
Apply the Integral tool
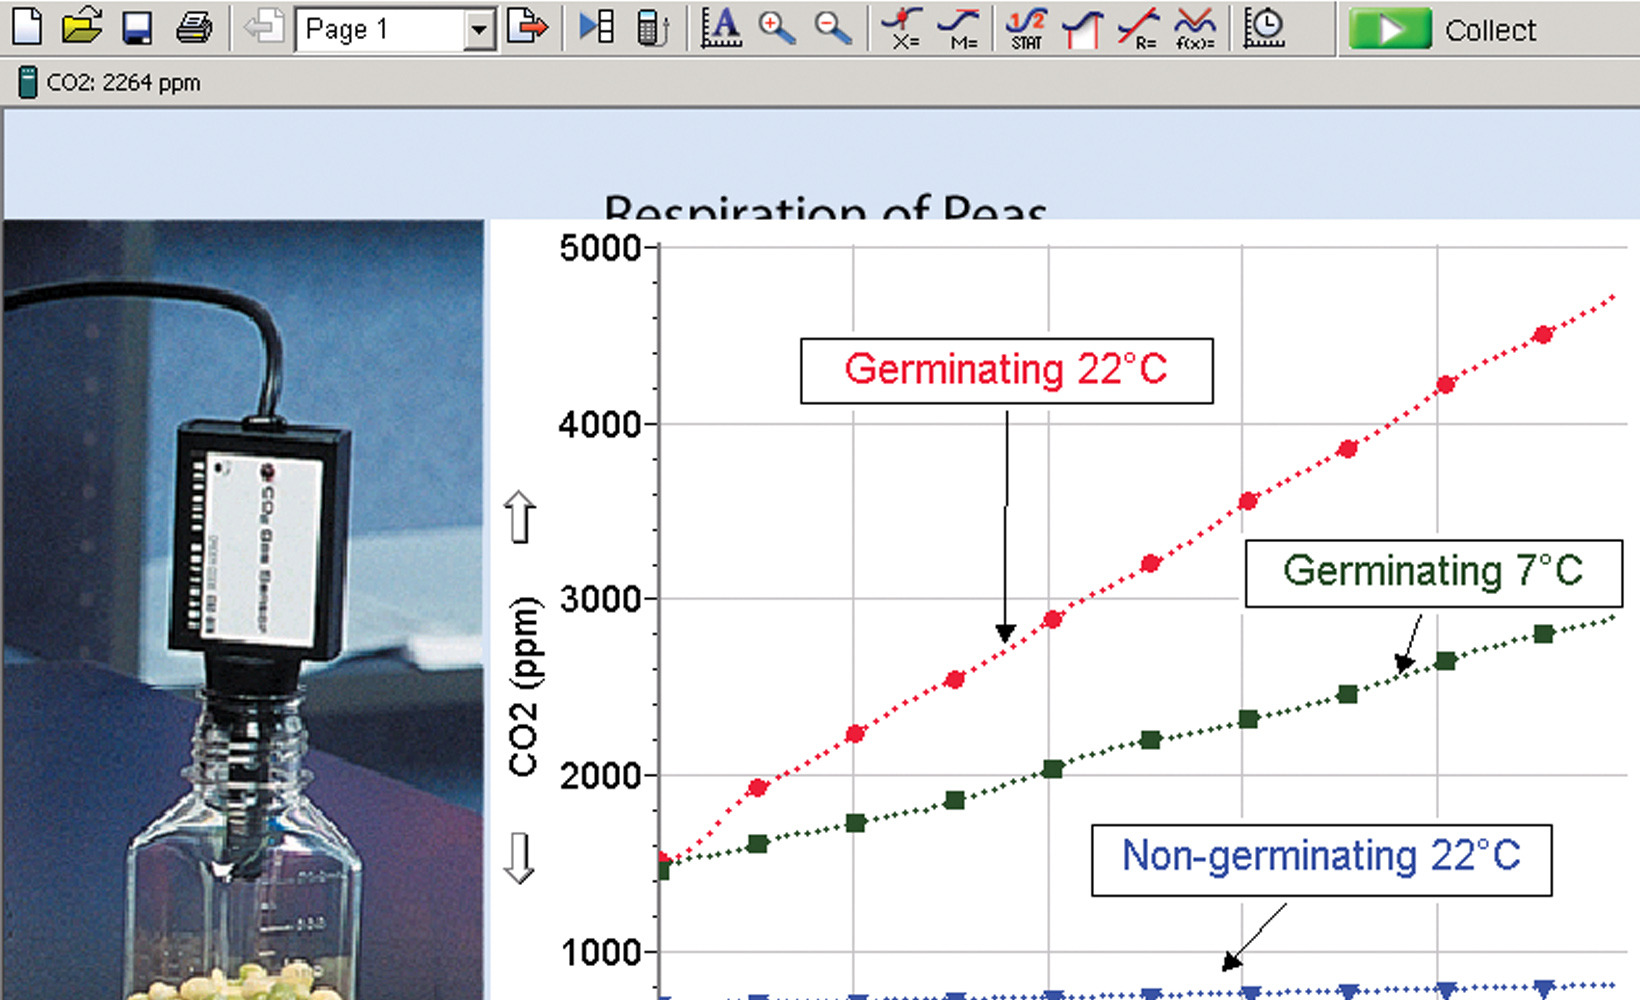pyautogui.click(x=1082, y=27)
